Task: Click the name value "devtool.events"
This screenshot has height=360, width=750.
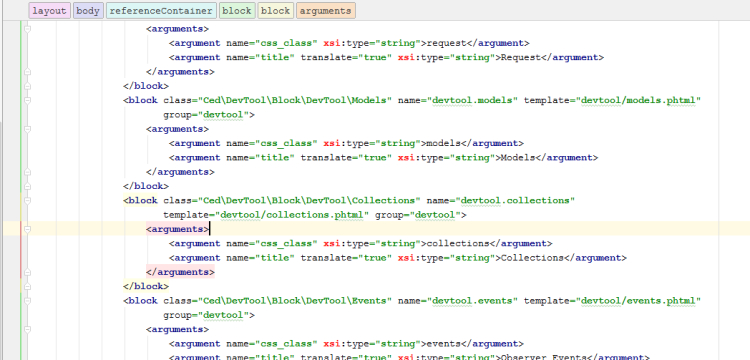Action: (473, 301)
